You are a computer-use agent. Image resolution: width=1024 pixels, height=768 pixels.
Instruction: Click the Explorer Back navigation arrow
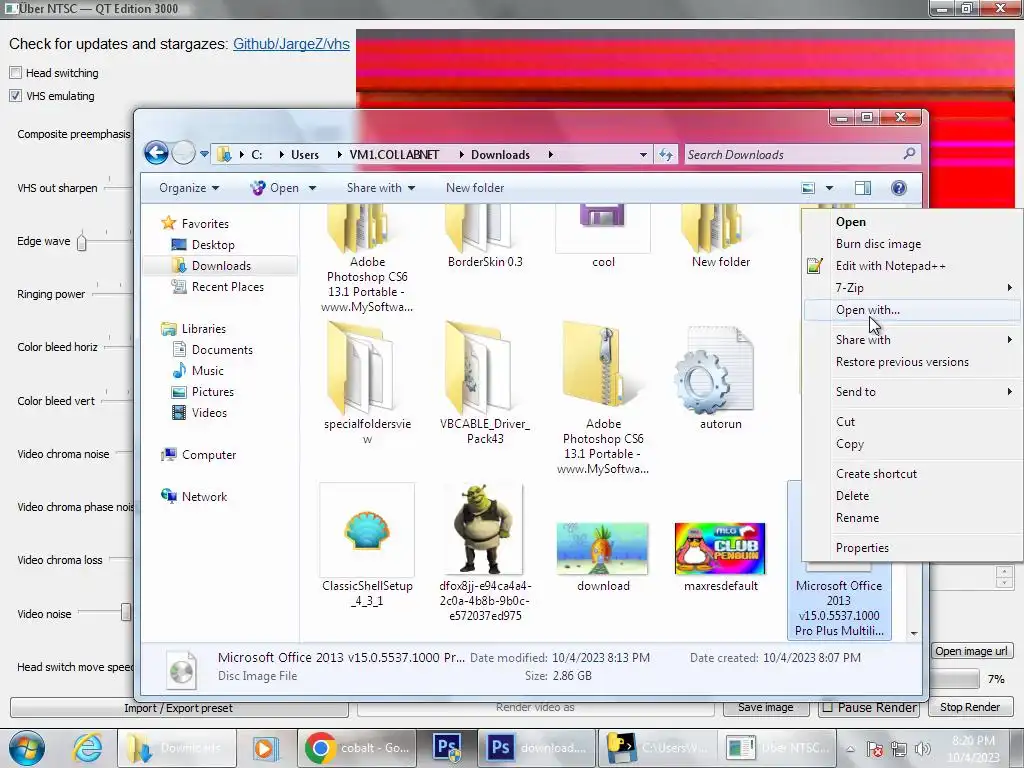click(x=156, y=153)
